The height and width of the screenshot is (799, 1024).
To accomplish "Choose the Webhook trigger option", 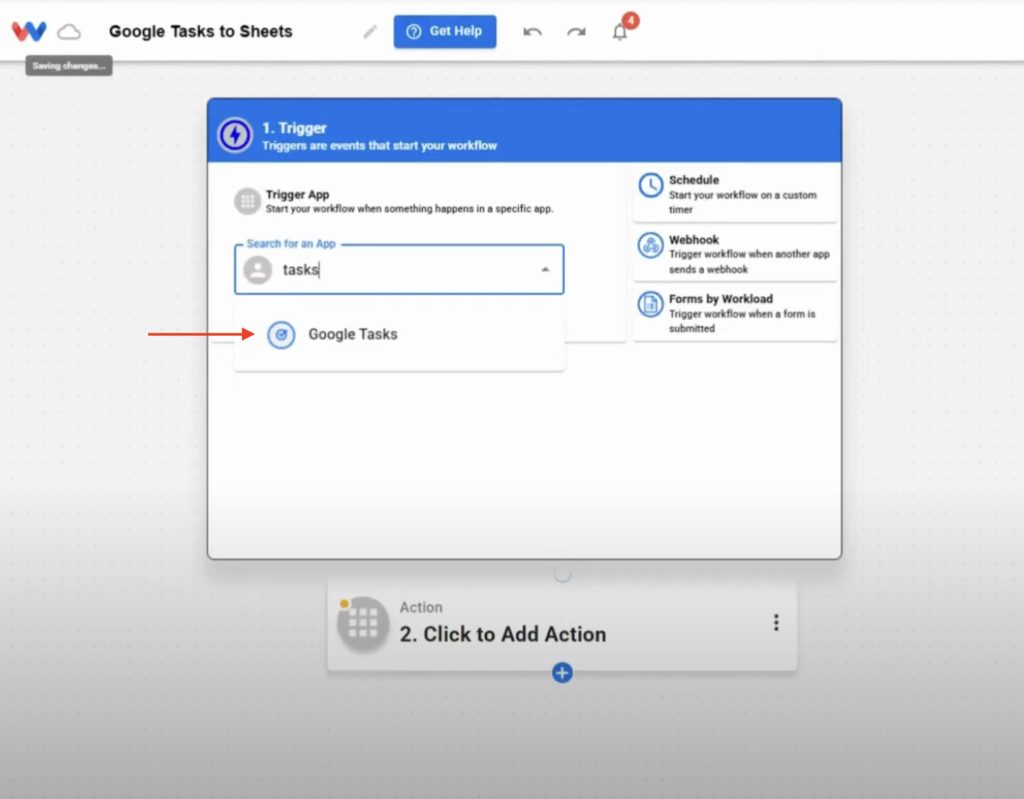I will 735,254.
